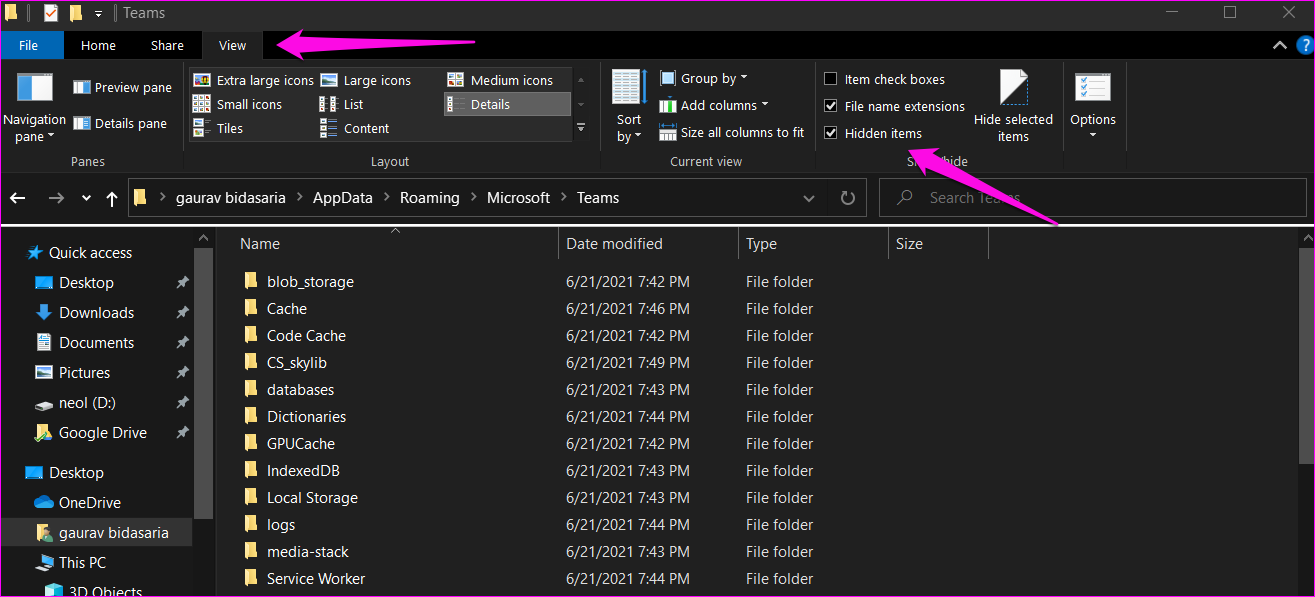Go up one folder level

(x=112, y=198)
